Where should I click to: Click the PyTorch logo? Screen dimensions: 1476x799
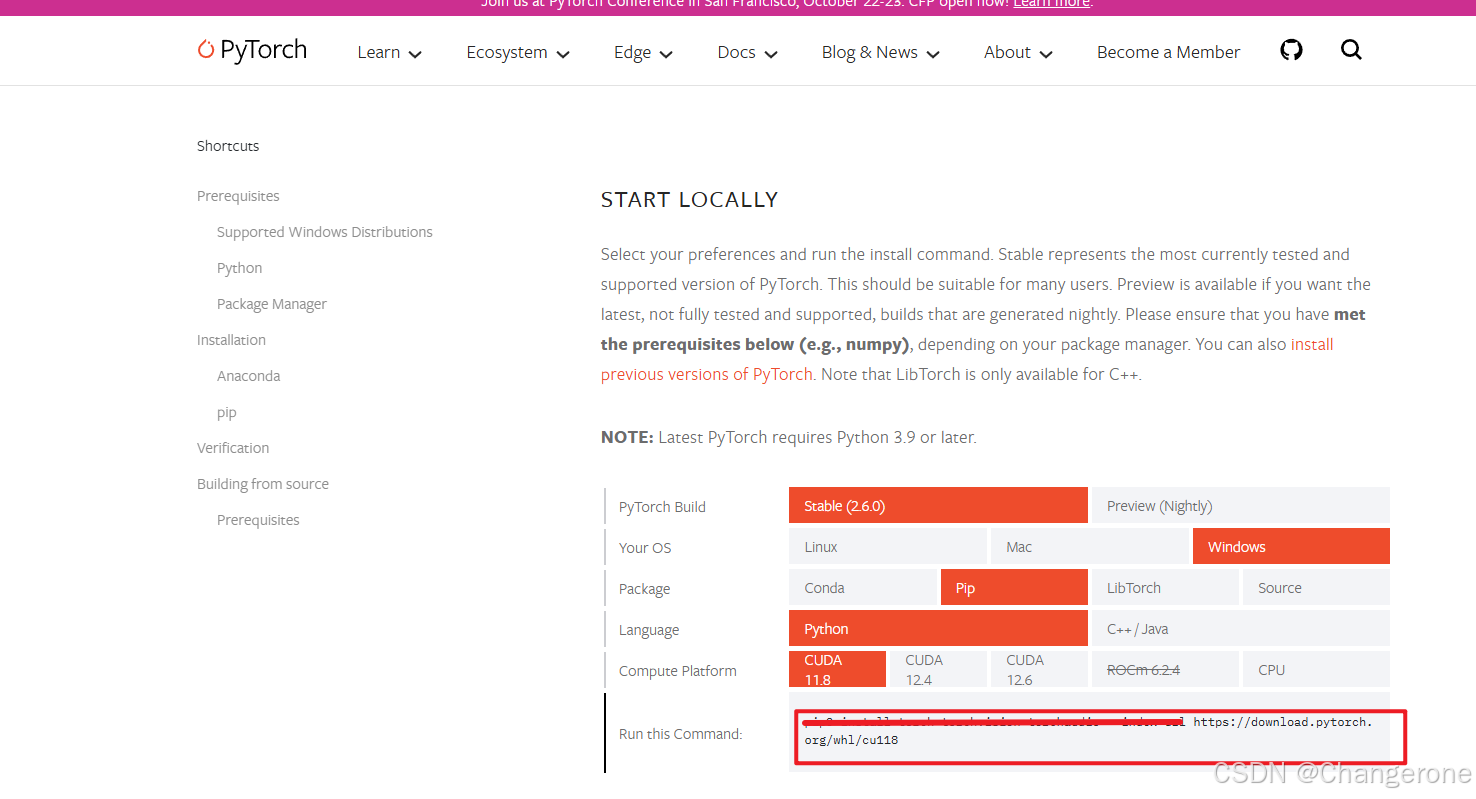coord(252,50)
